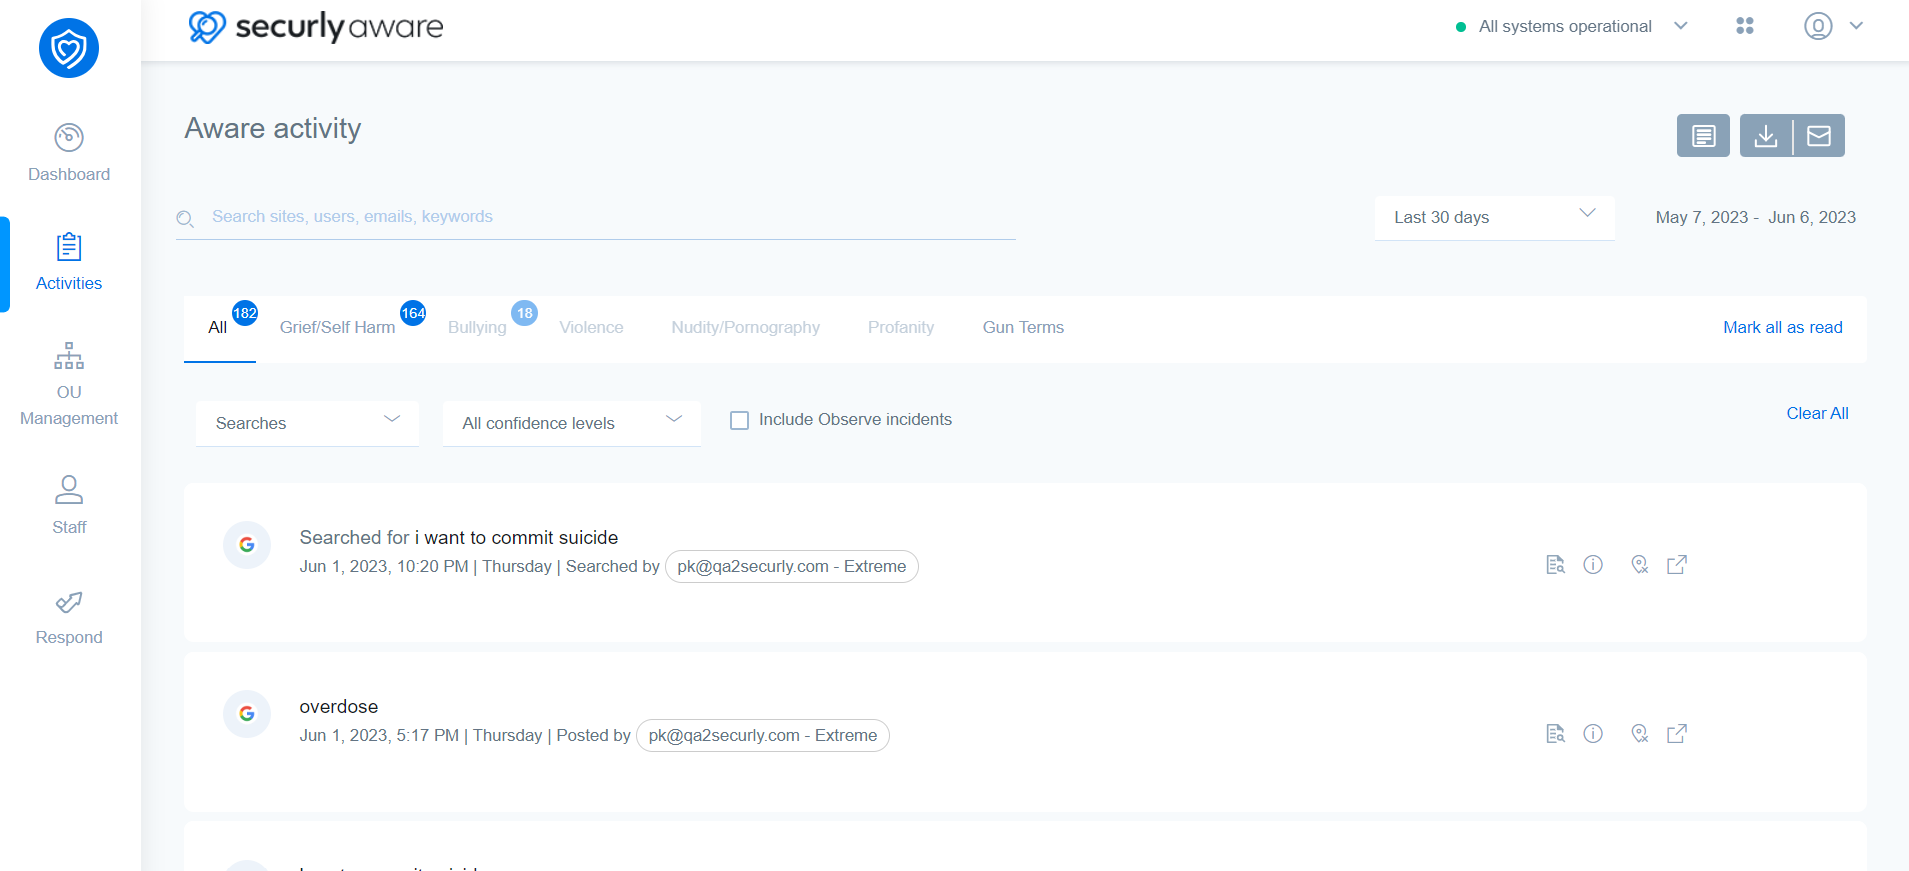The image size is (1909, 871).
Task: Click Google icon on overdose activity
Action: coord(247,714)
